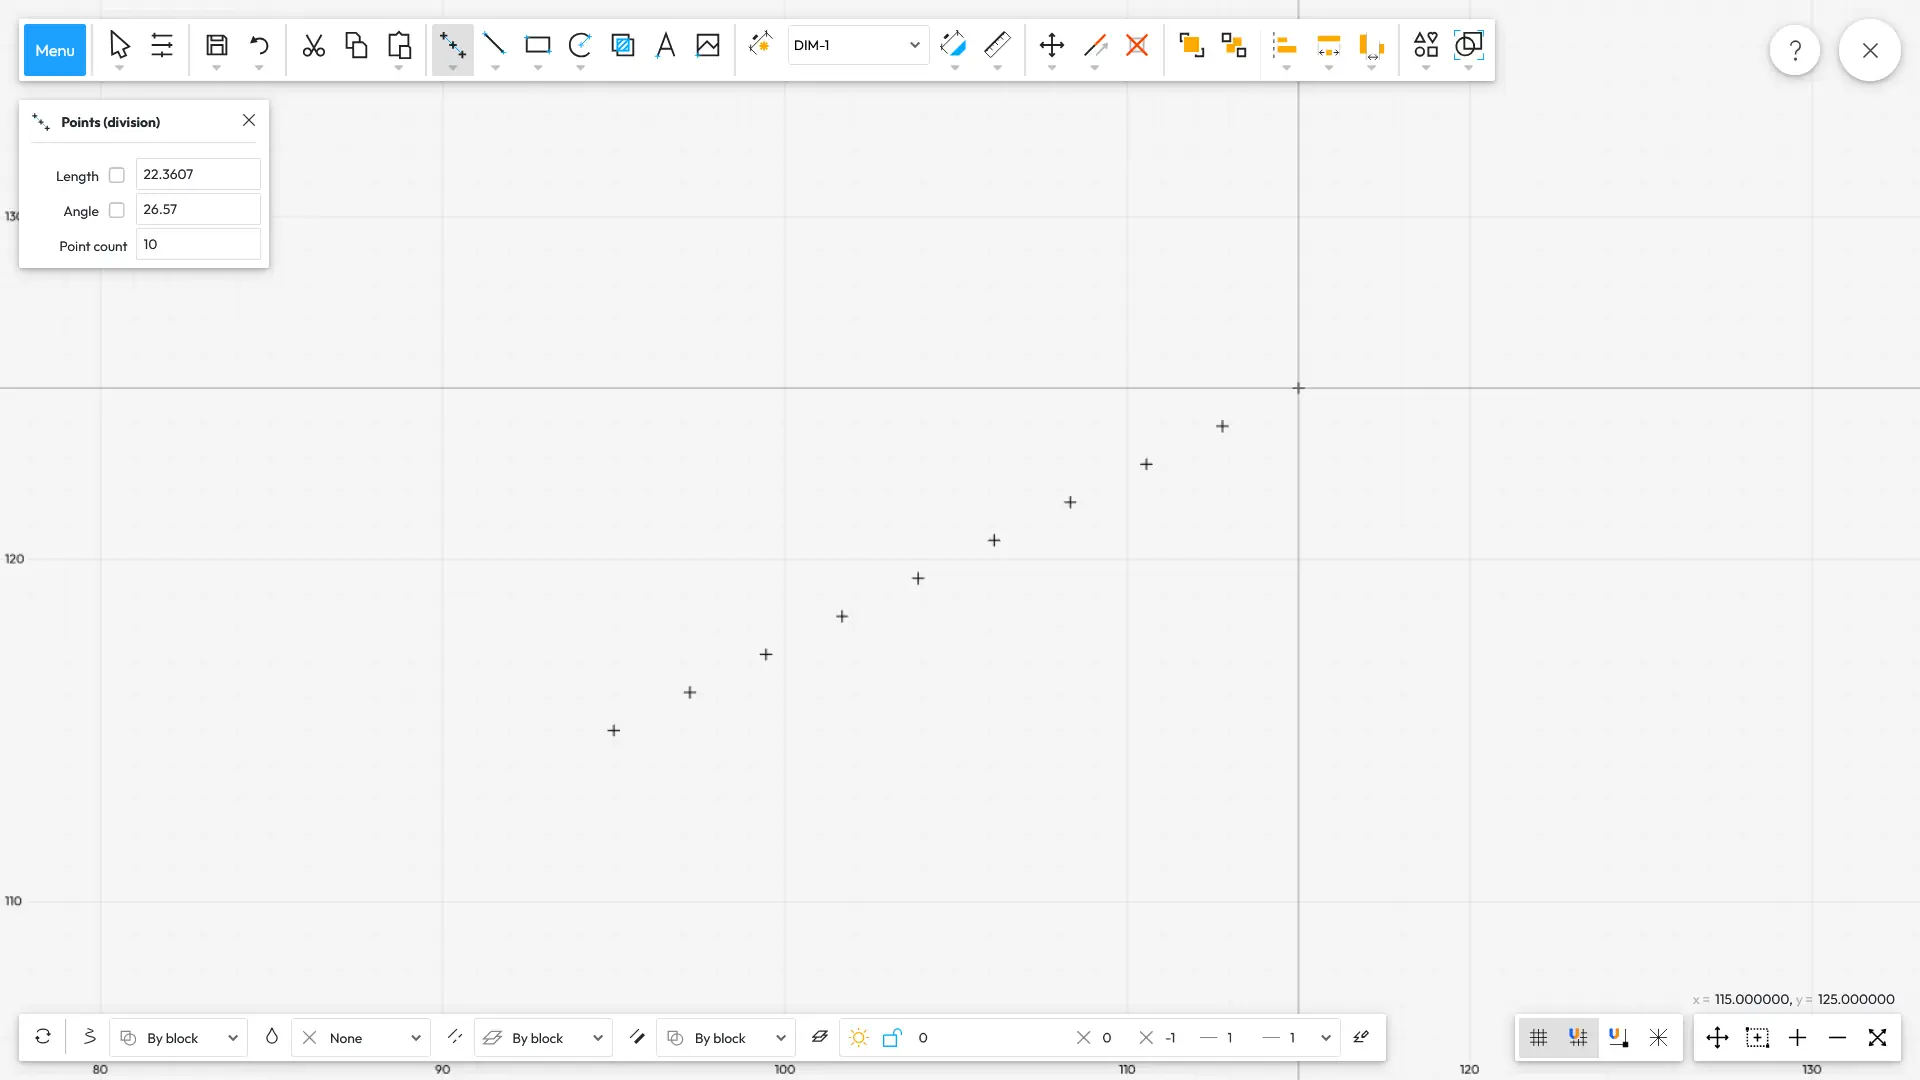Click the zoom in plus button
The image size is (1920, 1080).
coord(1797,1038)
